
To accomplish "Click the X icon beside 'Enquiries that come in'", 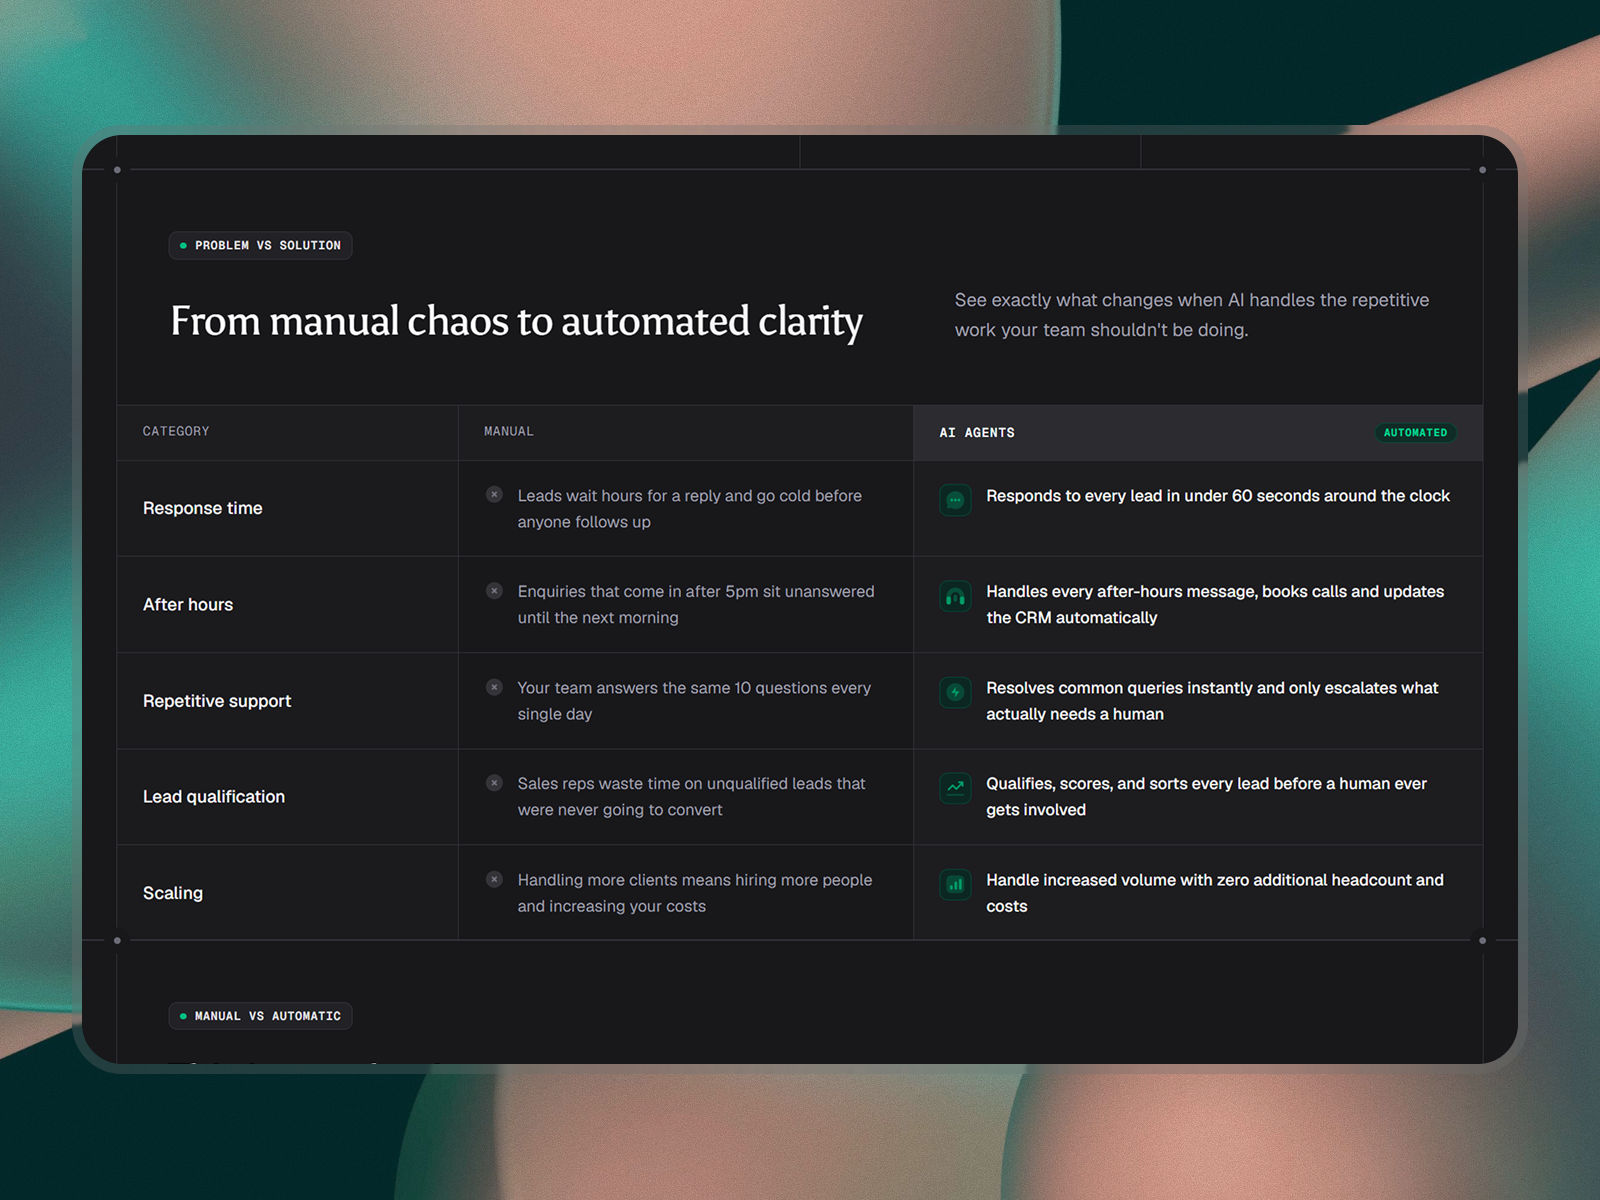I will (x=494, y=591).
